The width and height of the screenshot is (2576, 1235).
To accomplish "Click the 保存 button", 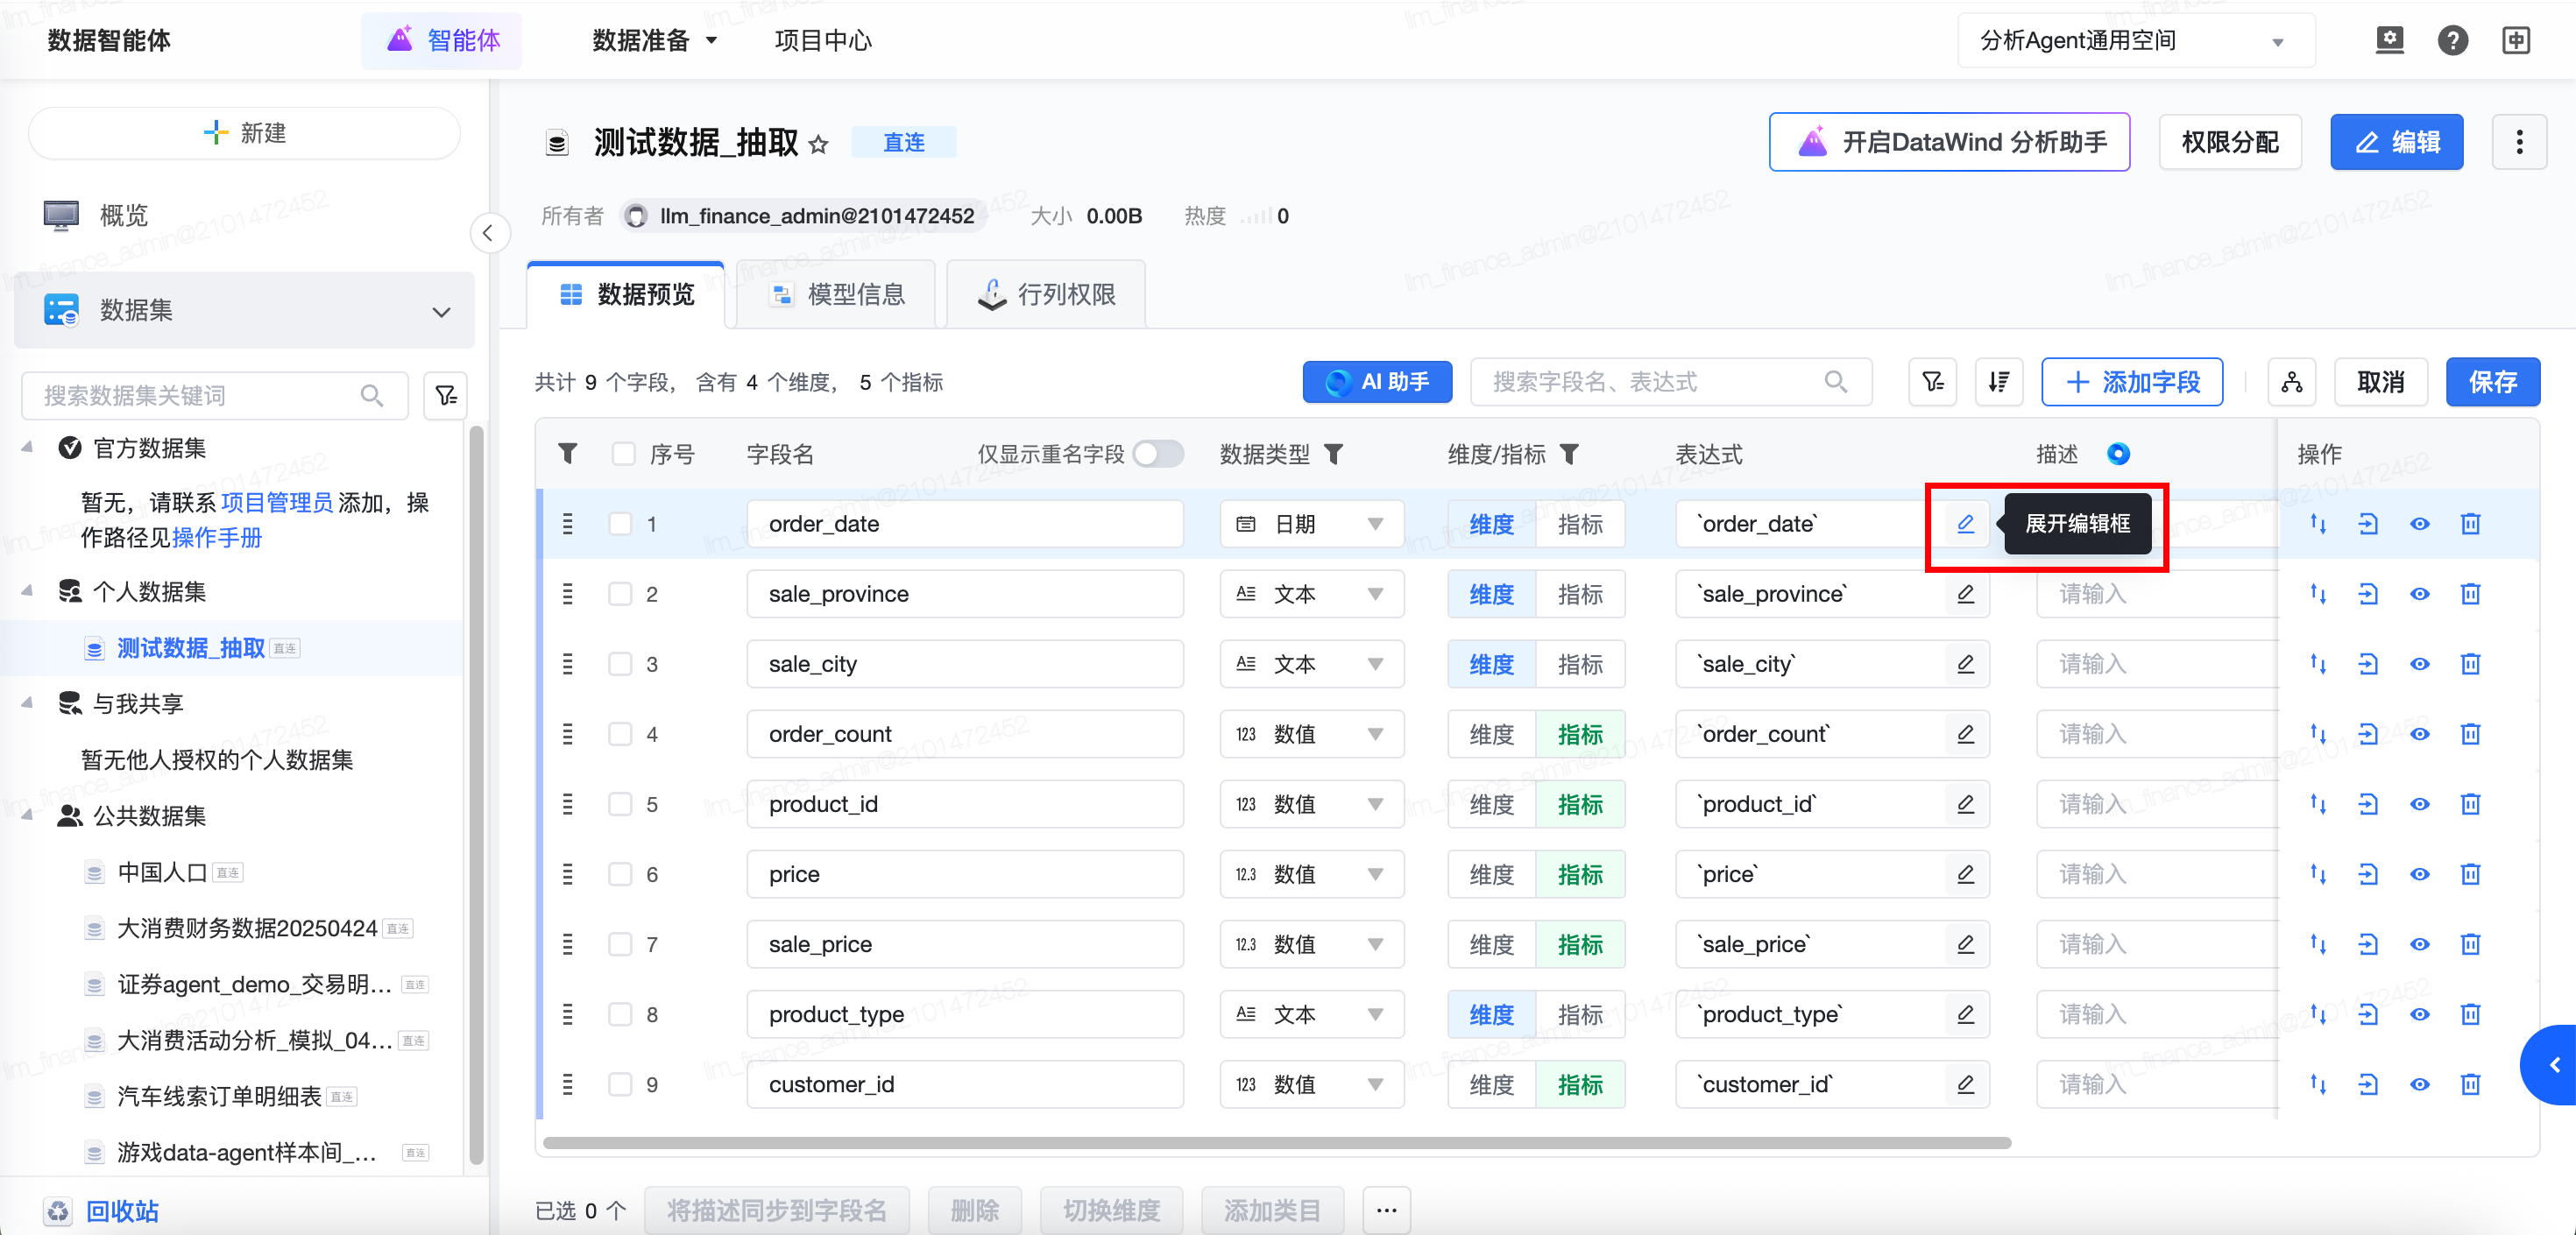I will 2492,381.
